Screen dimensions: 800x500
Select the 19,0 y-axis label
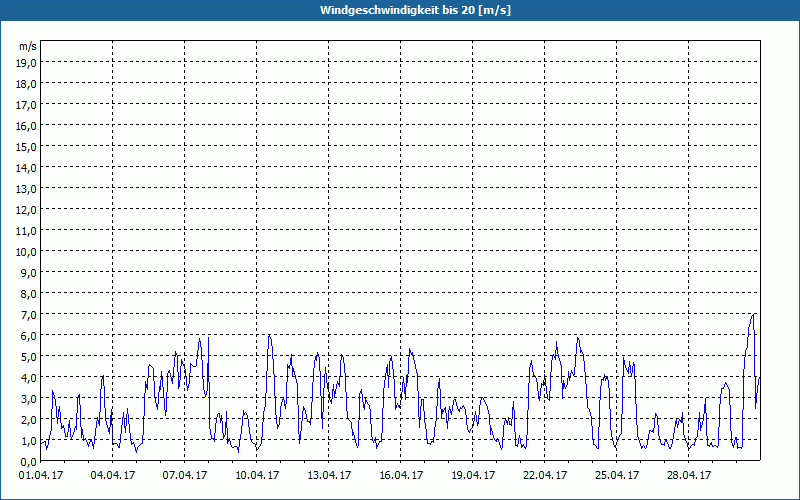click(x=26, y=63)
